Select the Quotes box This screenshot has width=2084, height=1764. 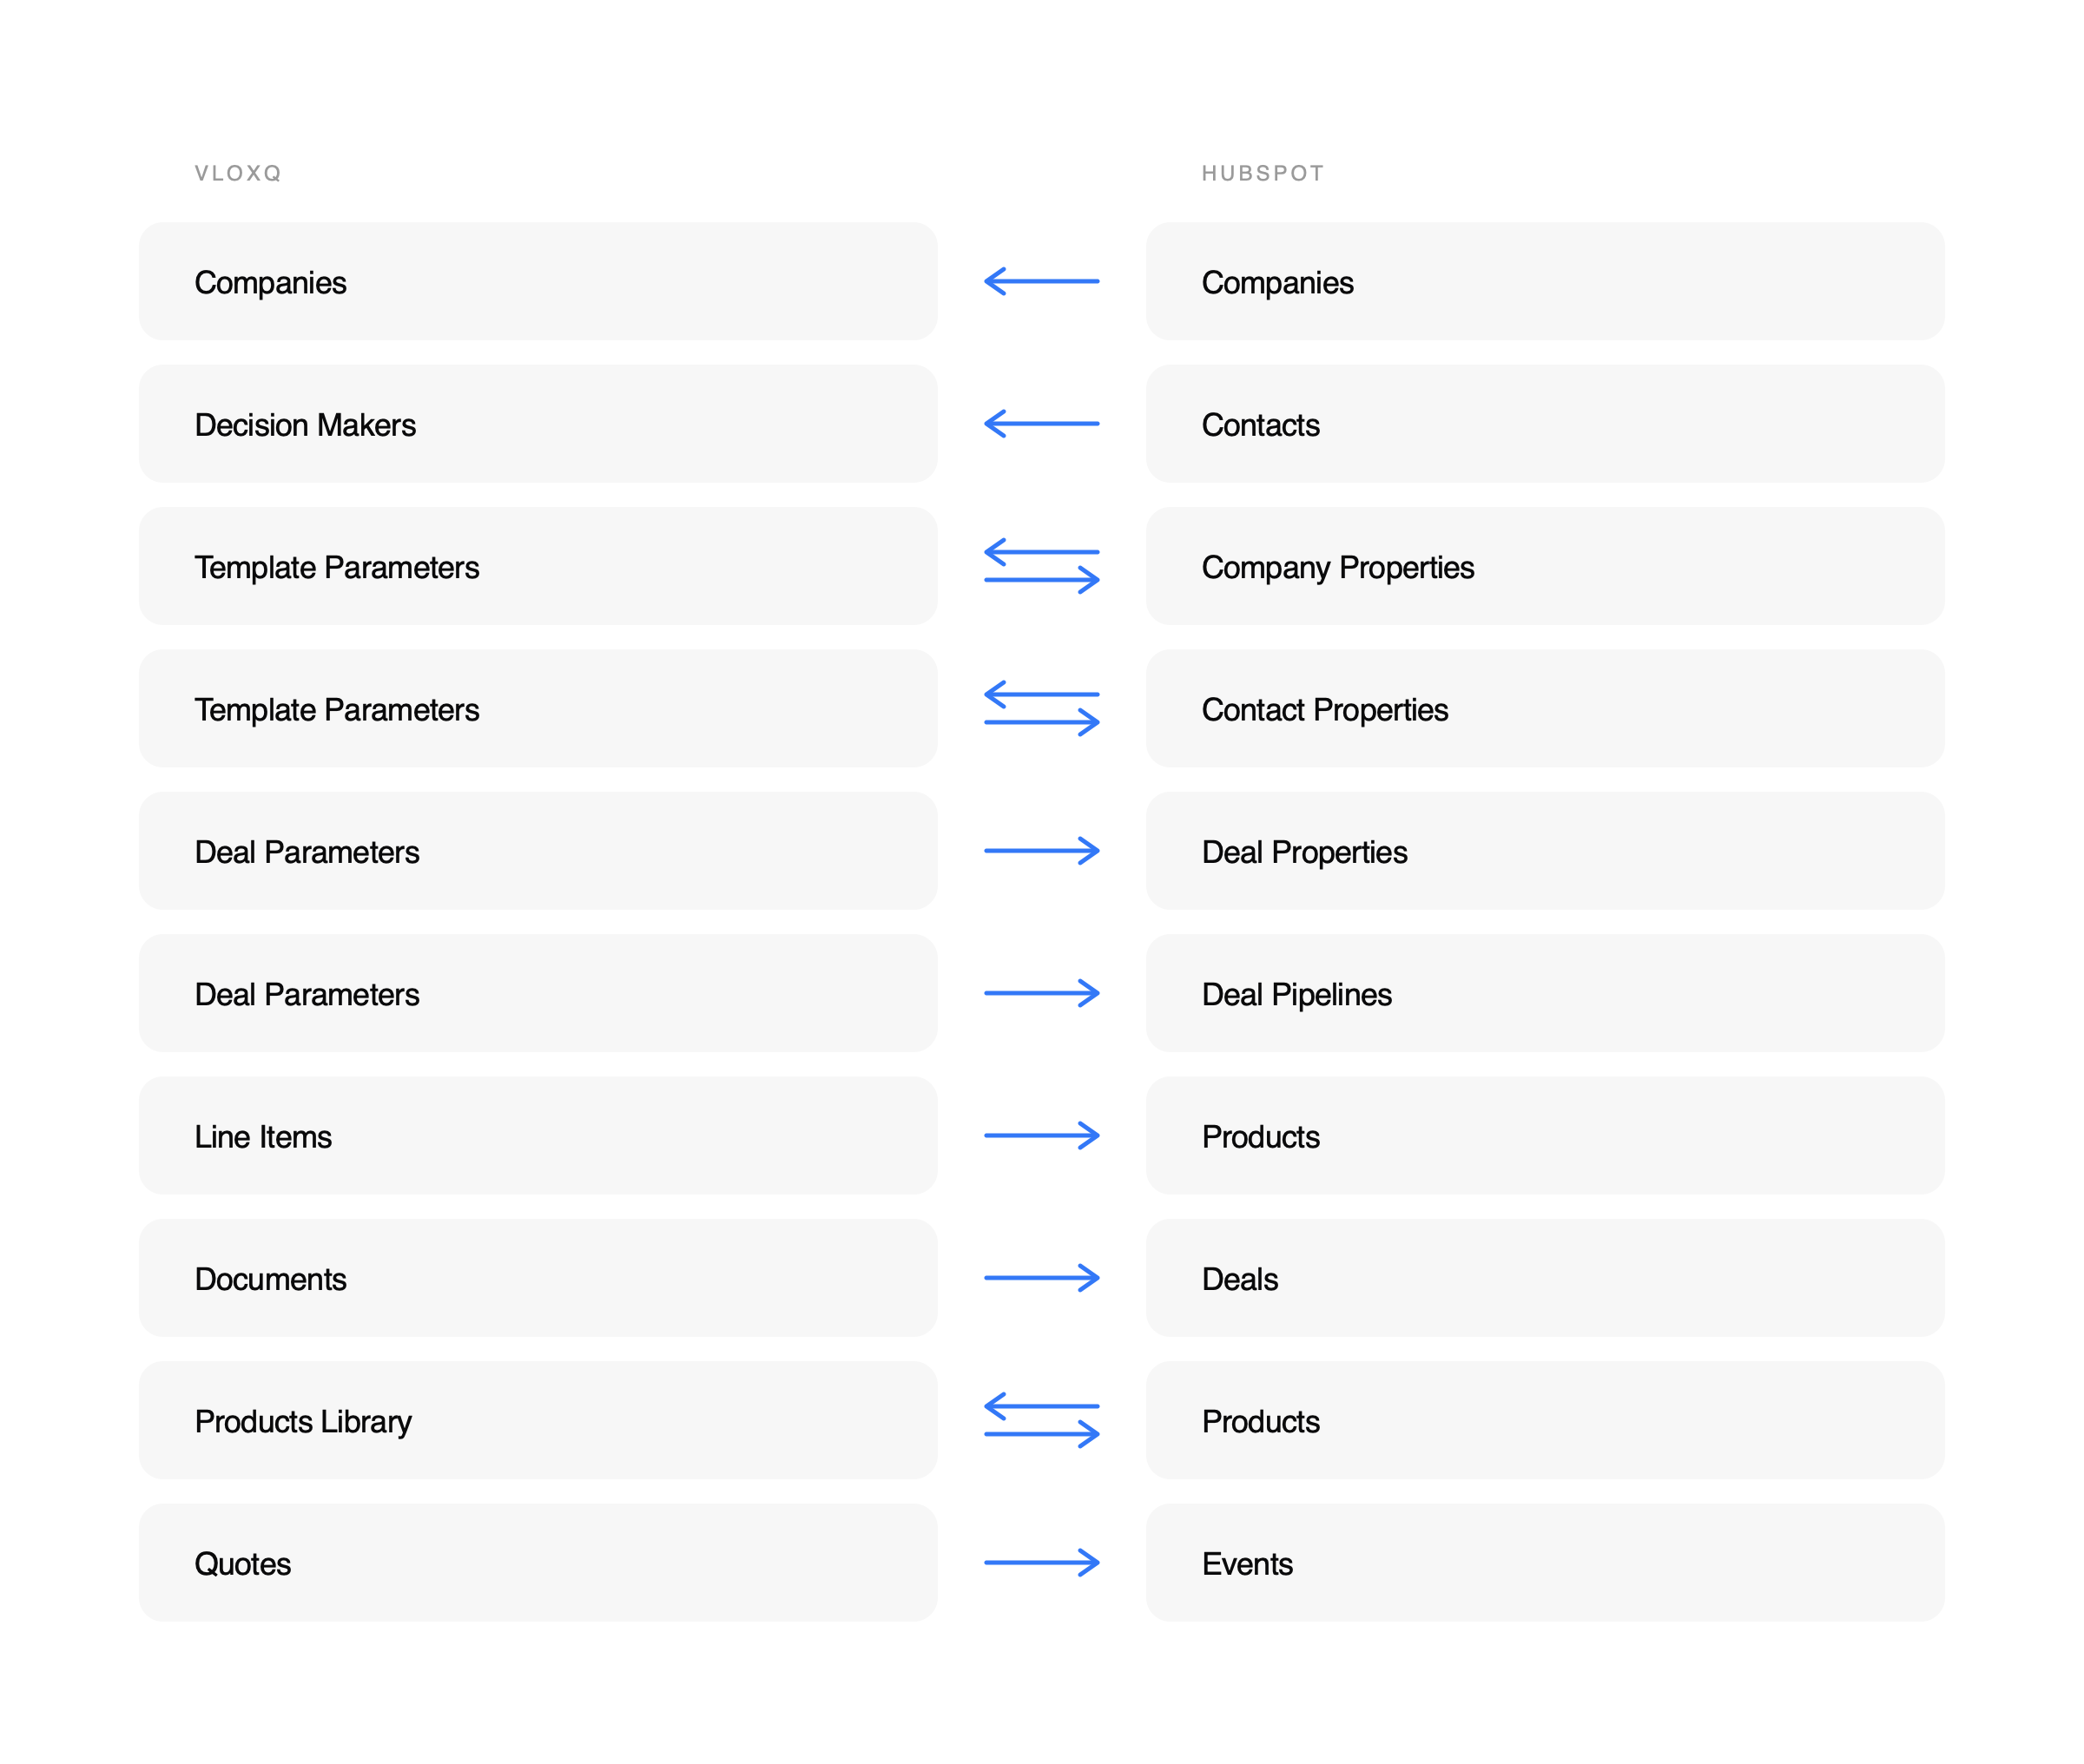tap(538, 1562)
